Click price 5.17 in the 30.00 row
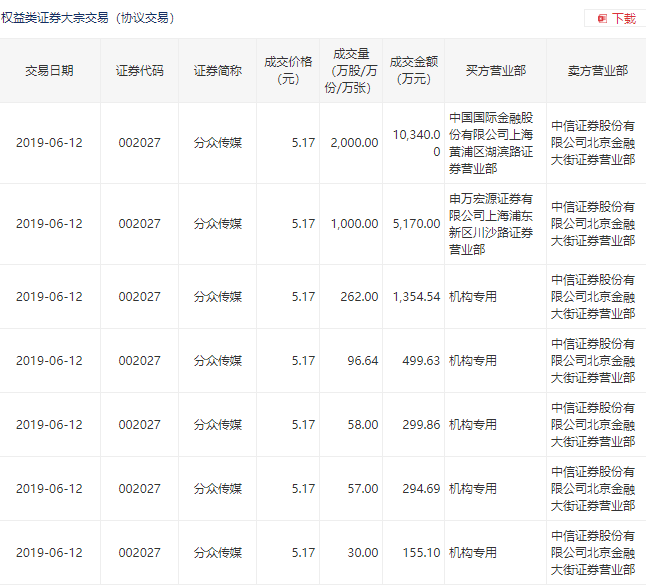Image resolution: width=646 pixels, height=586 pixels. [x=304, y=553]
